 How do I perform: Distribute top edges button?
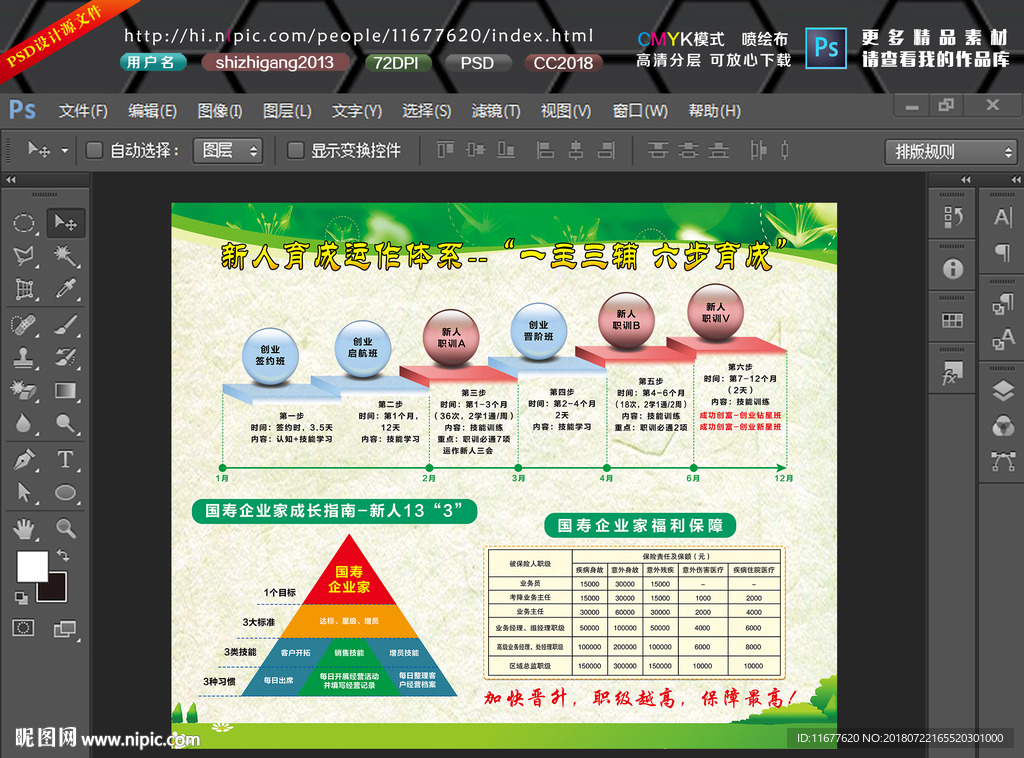point(658,151)
